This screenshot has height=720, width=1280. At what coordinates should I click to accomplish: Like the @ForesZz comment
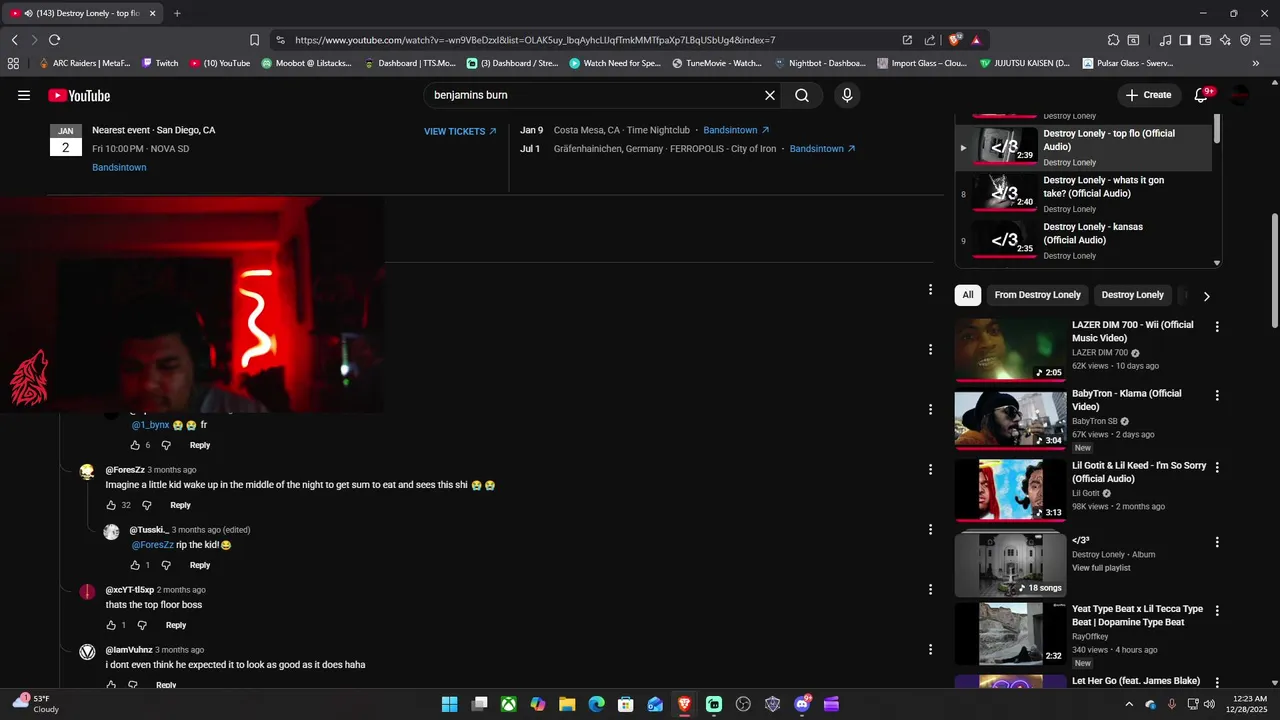[x=111, y=505]
